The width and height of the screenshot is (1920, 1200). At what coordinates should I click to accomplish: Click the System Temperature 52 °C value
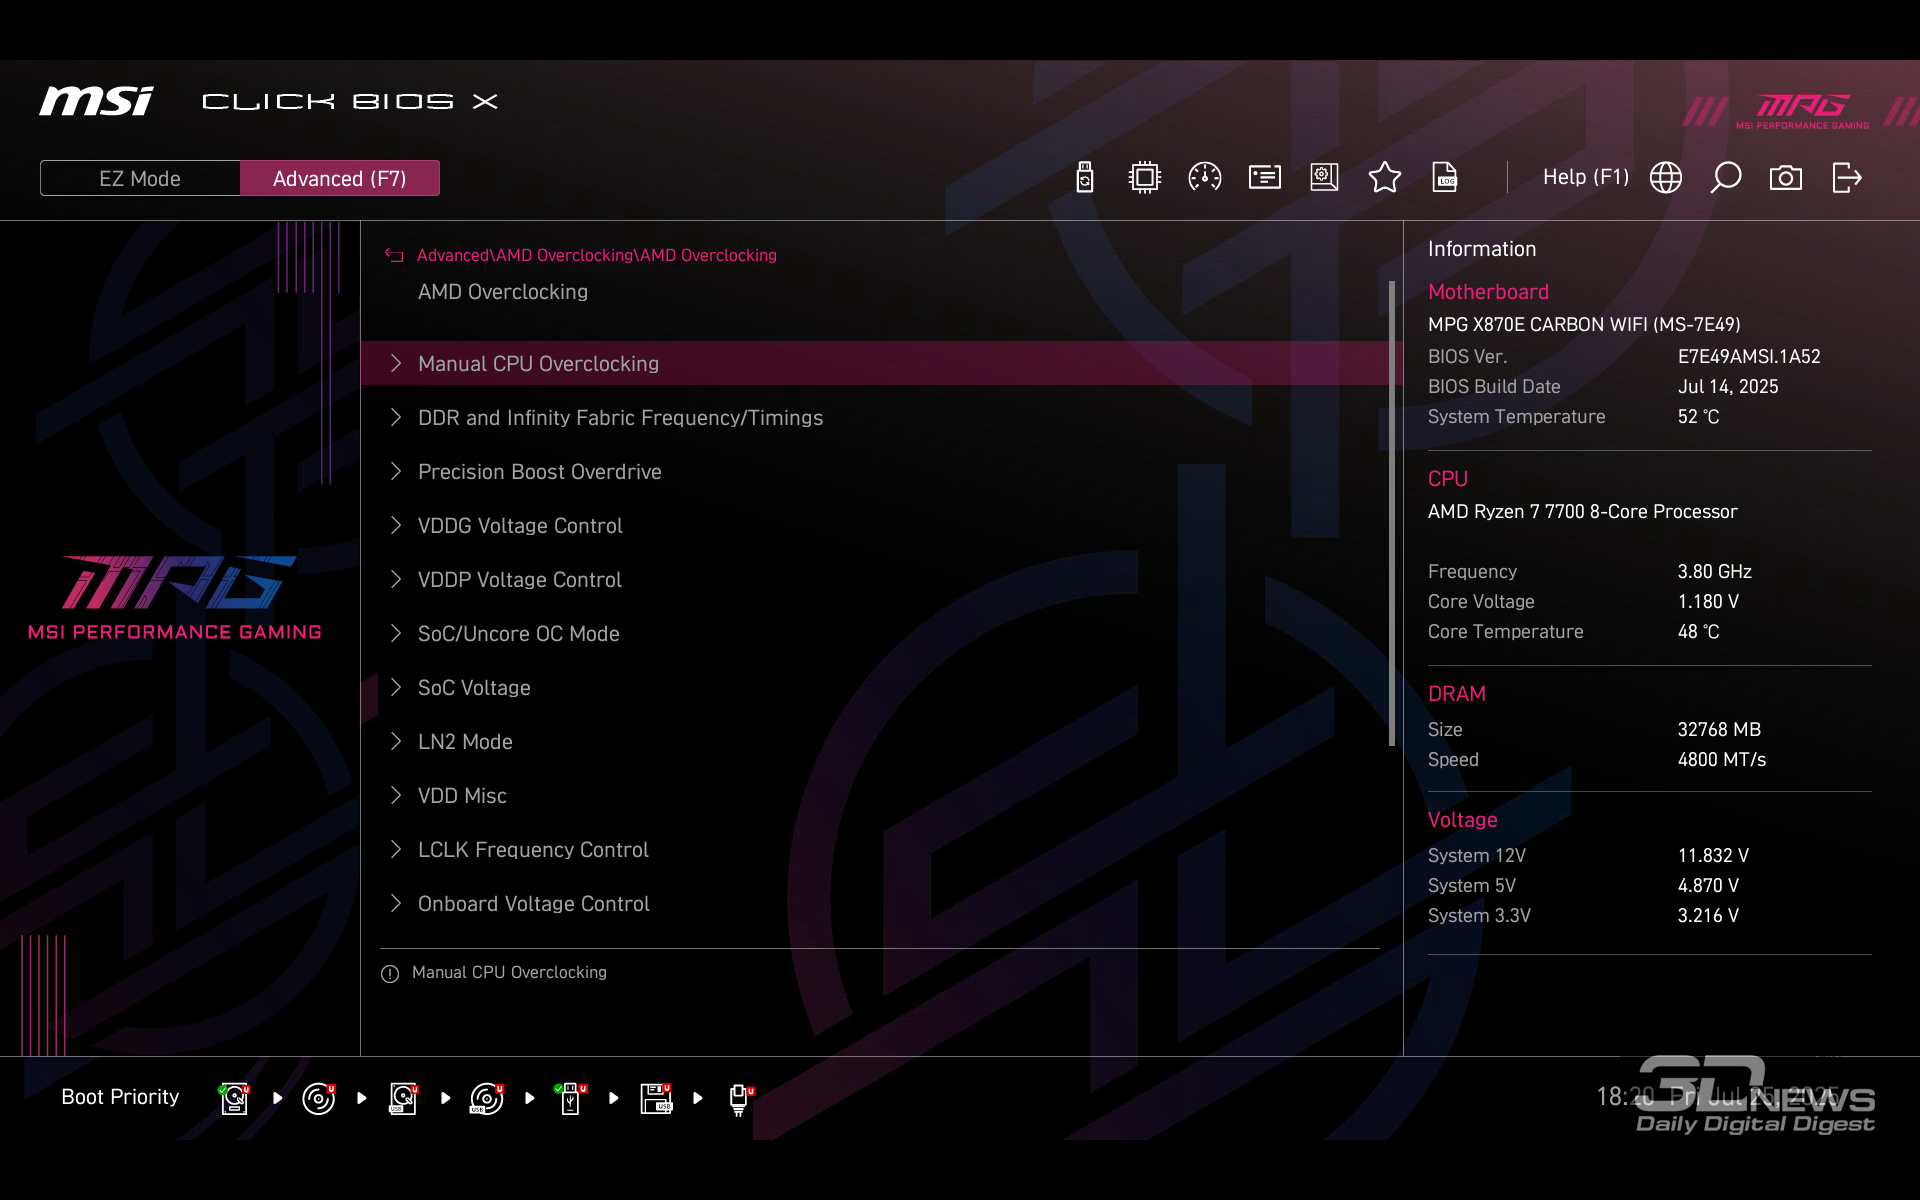[x=1698, y=417]
